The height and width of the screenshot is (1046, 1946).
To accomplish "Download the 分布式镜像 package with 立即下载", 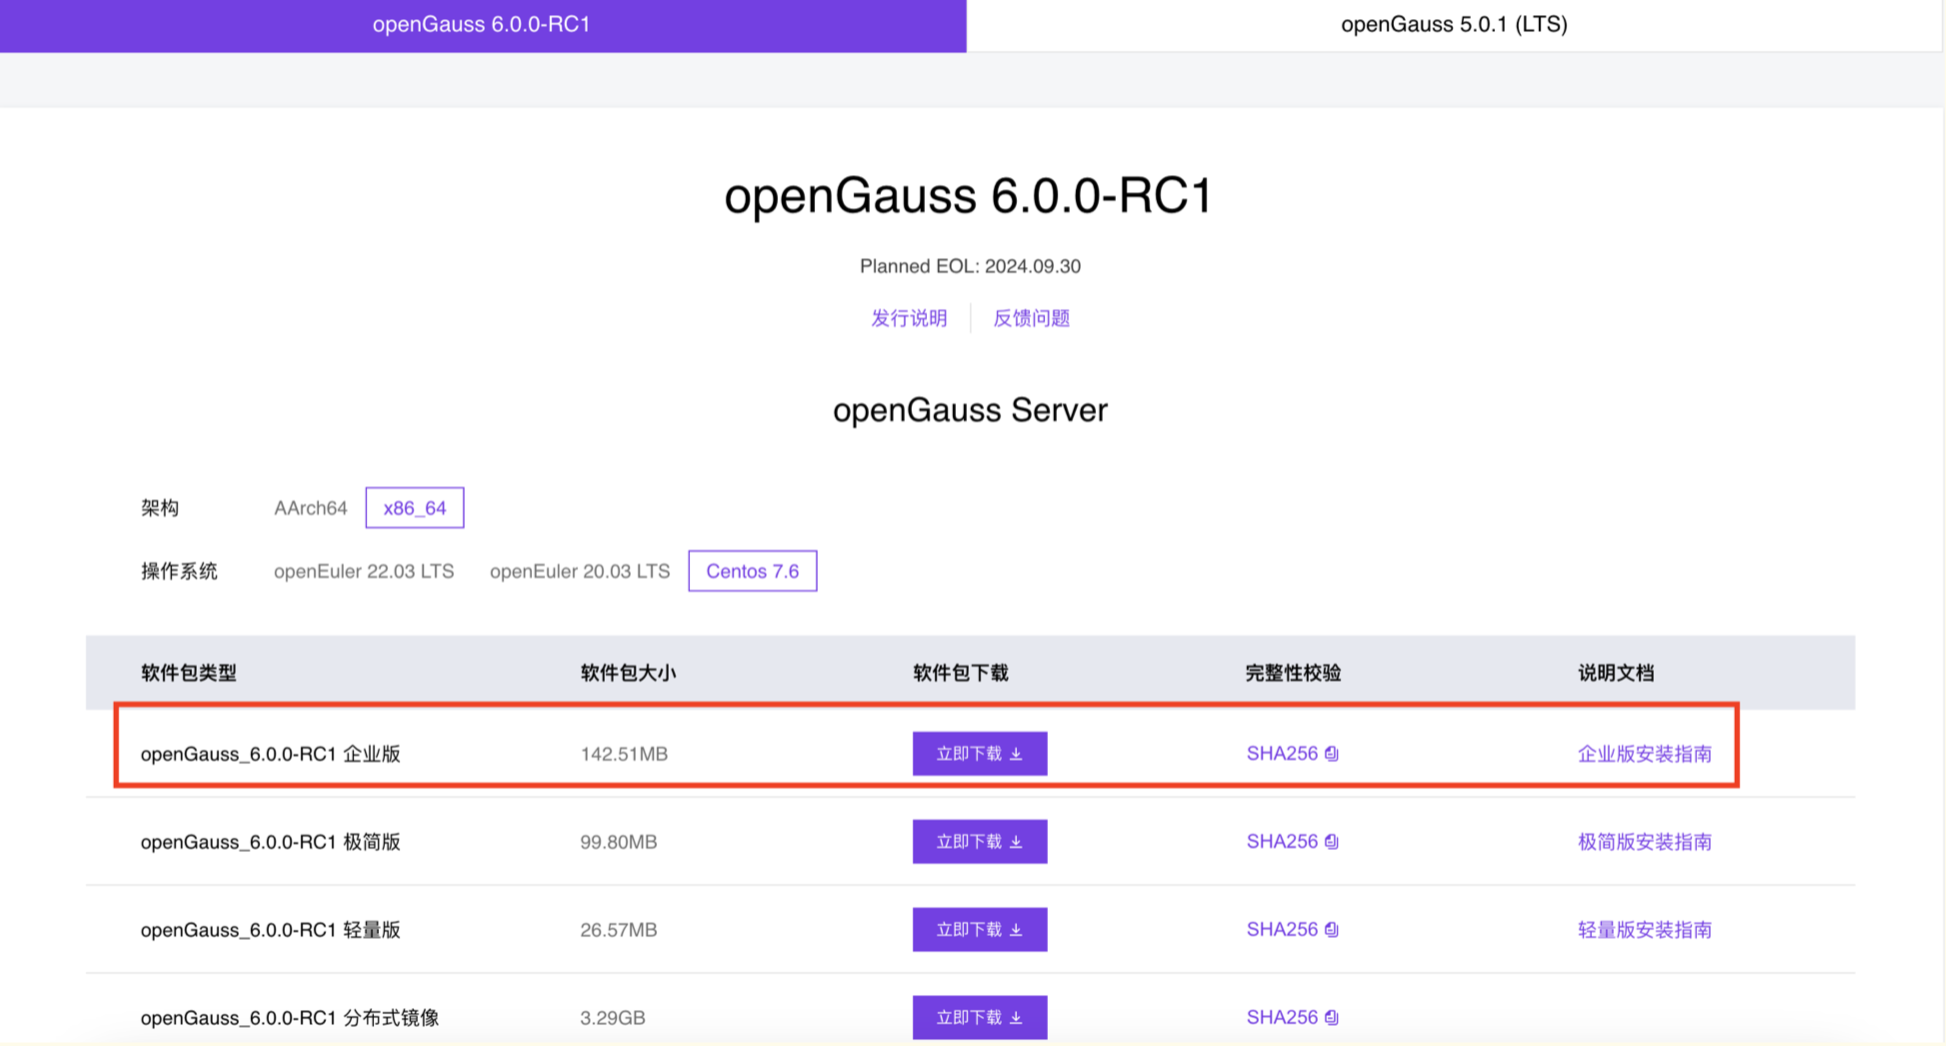I will pyautogui.click(x=980, y=1018).
